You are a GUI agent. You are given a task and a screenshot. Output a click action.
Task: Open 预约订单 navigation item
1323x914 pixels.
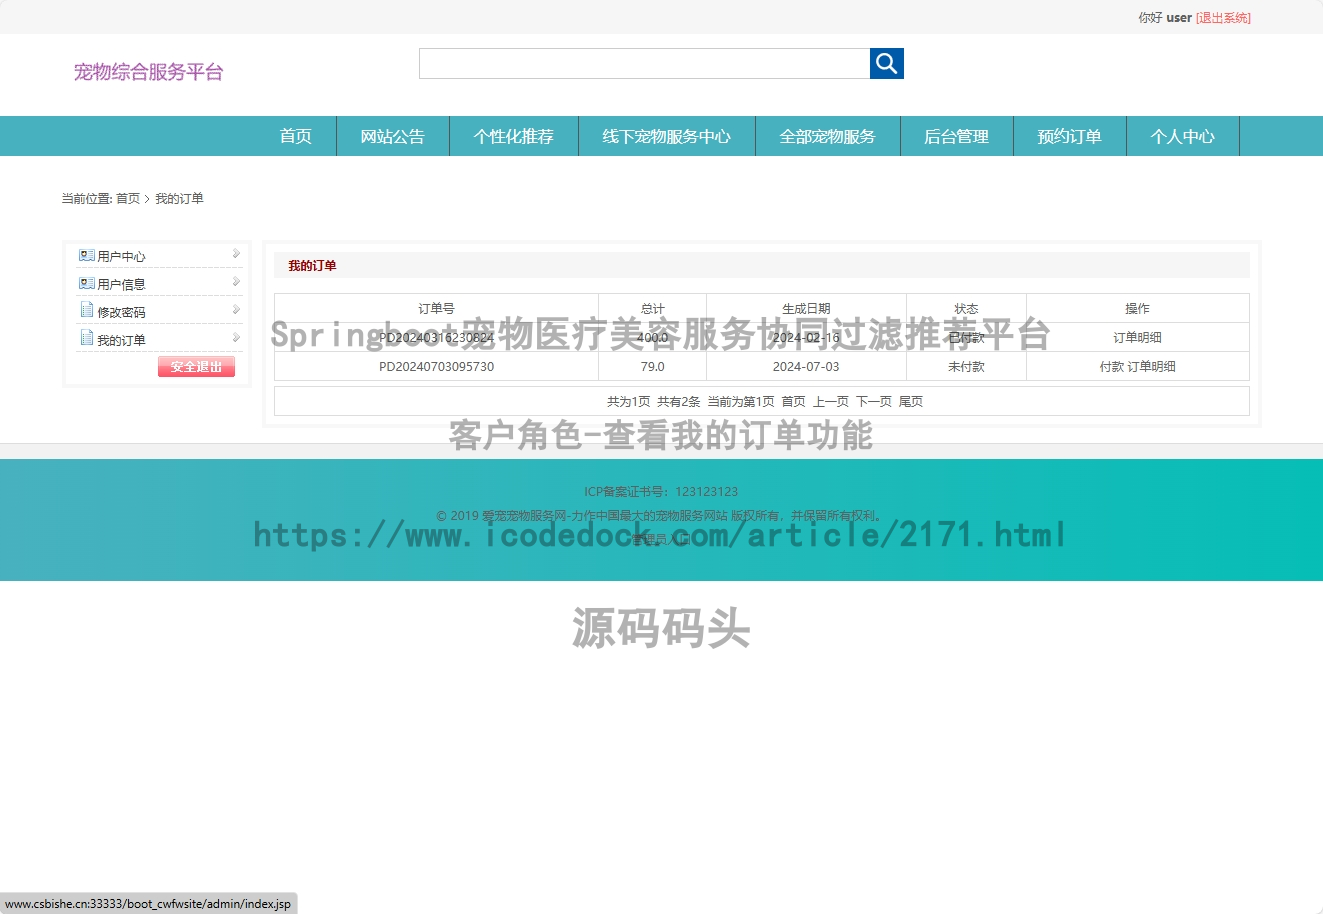(x=1070, y=136)
